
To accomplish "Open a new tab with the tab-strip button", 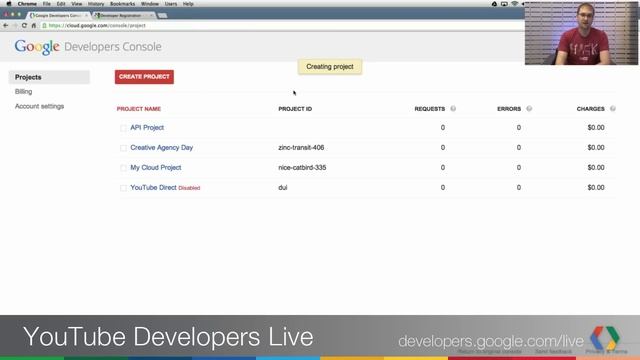I will click(x=162, y=16).
